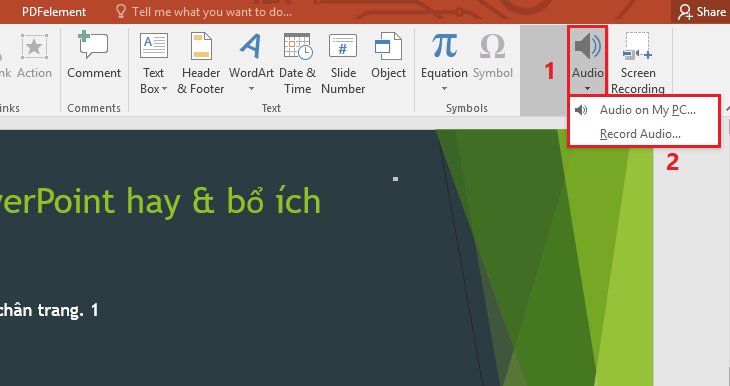The width and height of the screenshot is (730, 386).
Task: Click the Action star icon
Action: (x=34, y=47)
